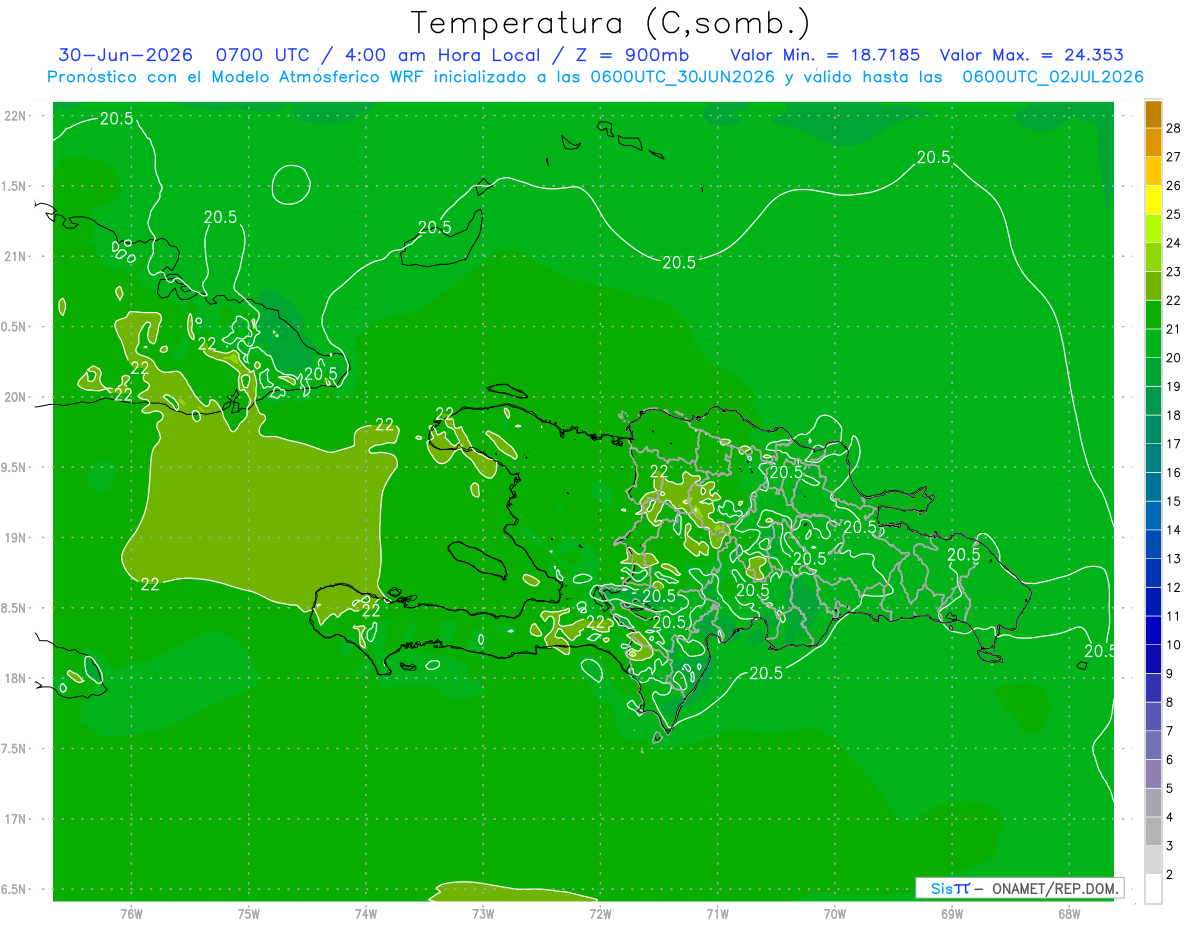Click the '18N' latitude axis label
Viewport: 1200px width, 927px height.
[x=15, y=679]
